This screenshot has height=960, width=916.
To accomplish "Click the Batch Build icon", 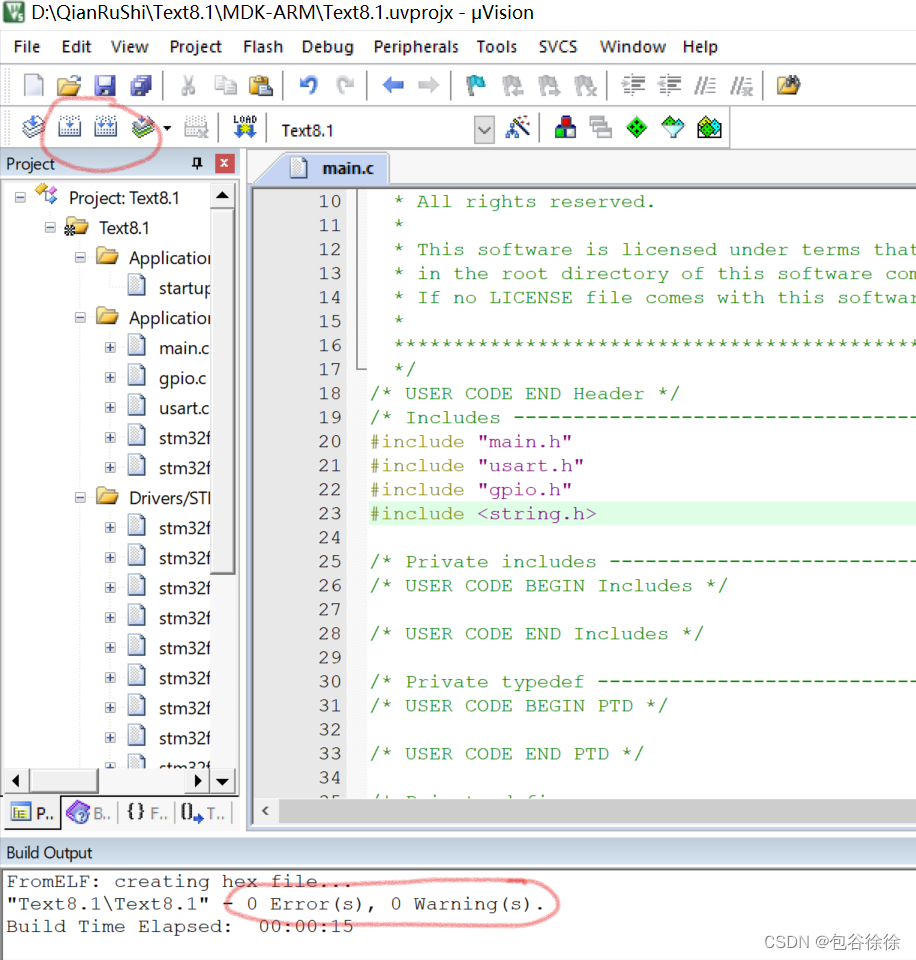I will click(x=140, y=127).
